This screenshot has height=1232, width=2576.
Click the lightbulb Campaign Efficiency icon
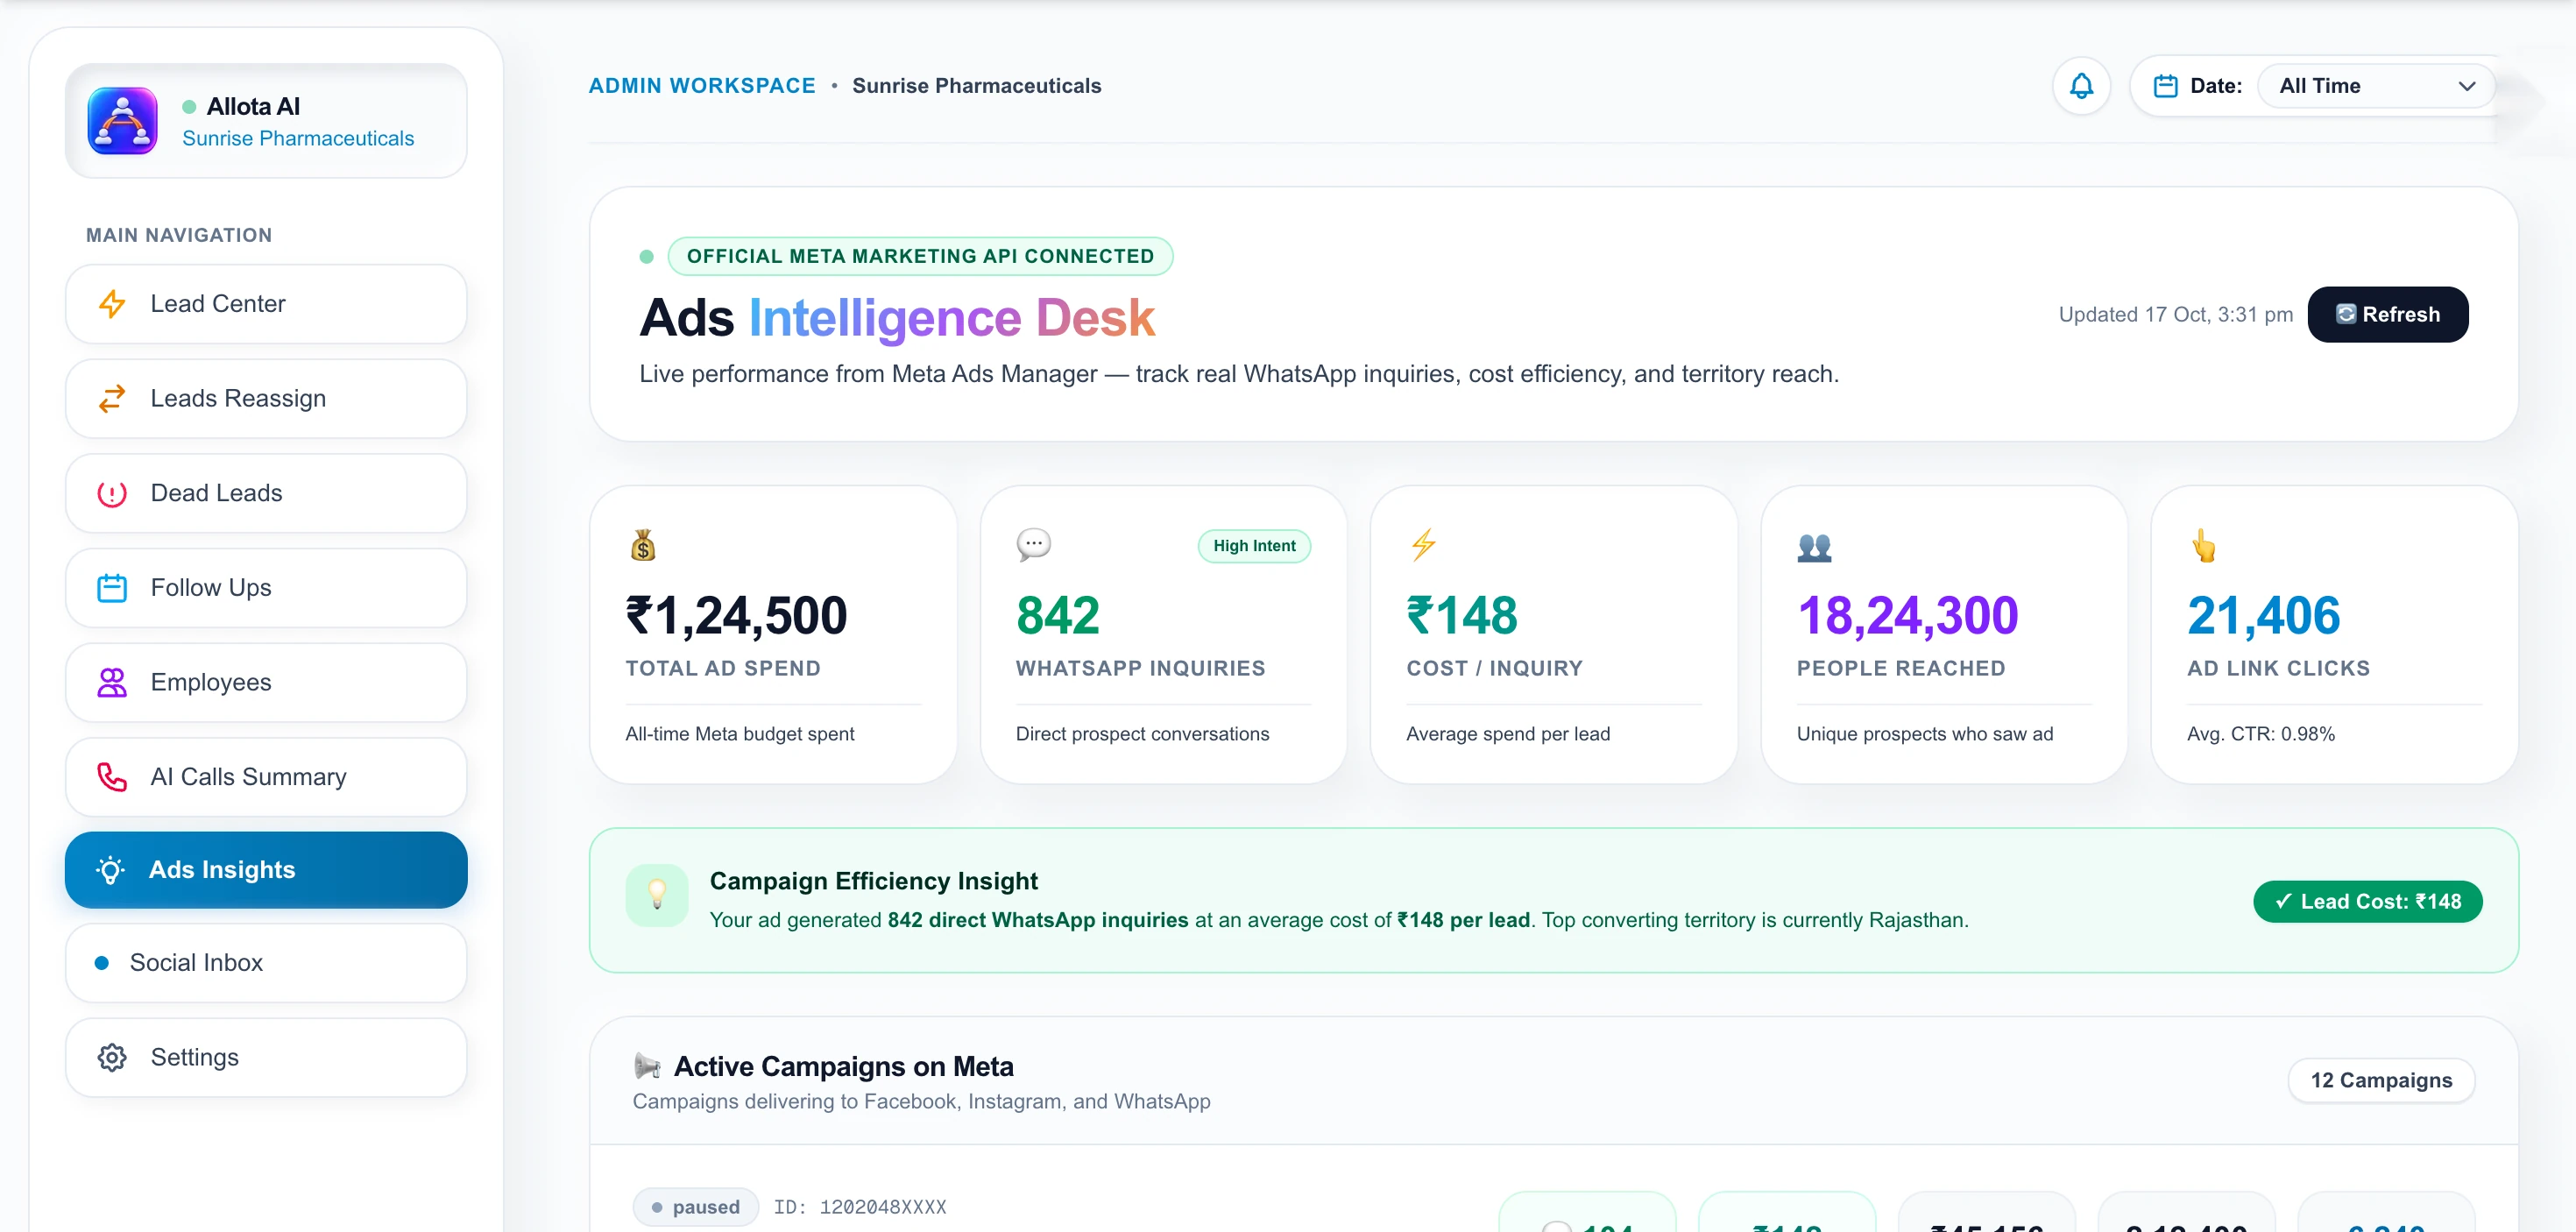656,895
